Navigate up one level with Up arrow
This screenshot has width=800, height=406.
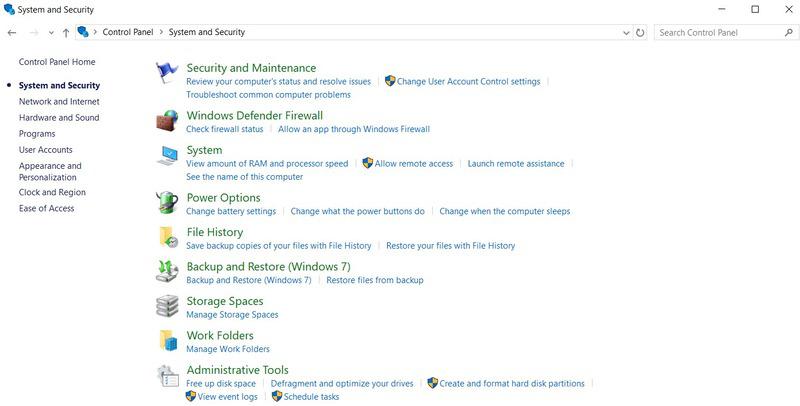66,32
